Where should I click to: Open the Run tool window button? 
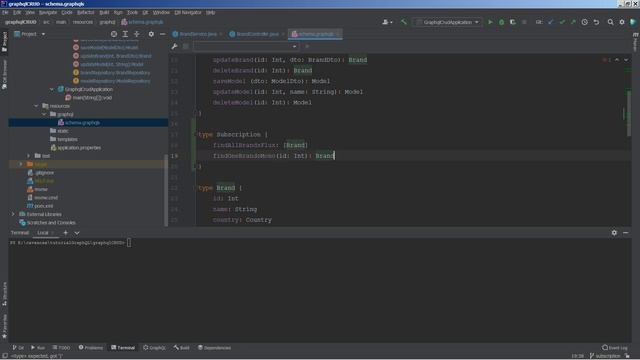click(38, 348)
